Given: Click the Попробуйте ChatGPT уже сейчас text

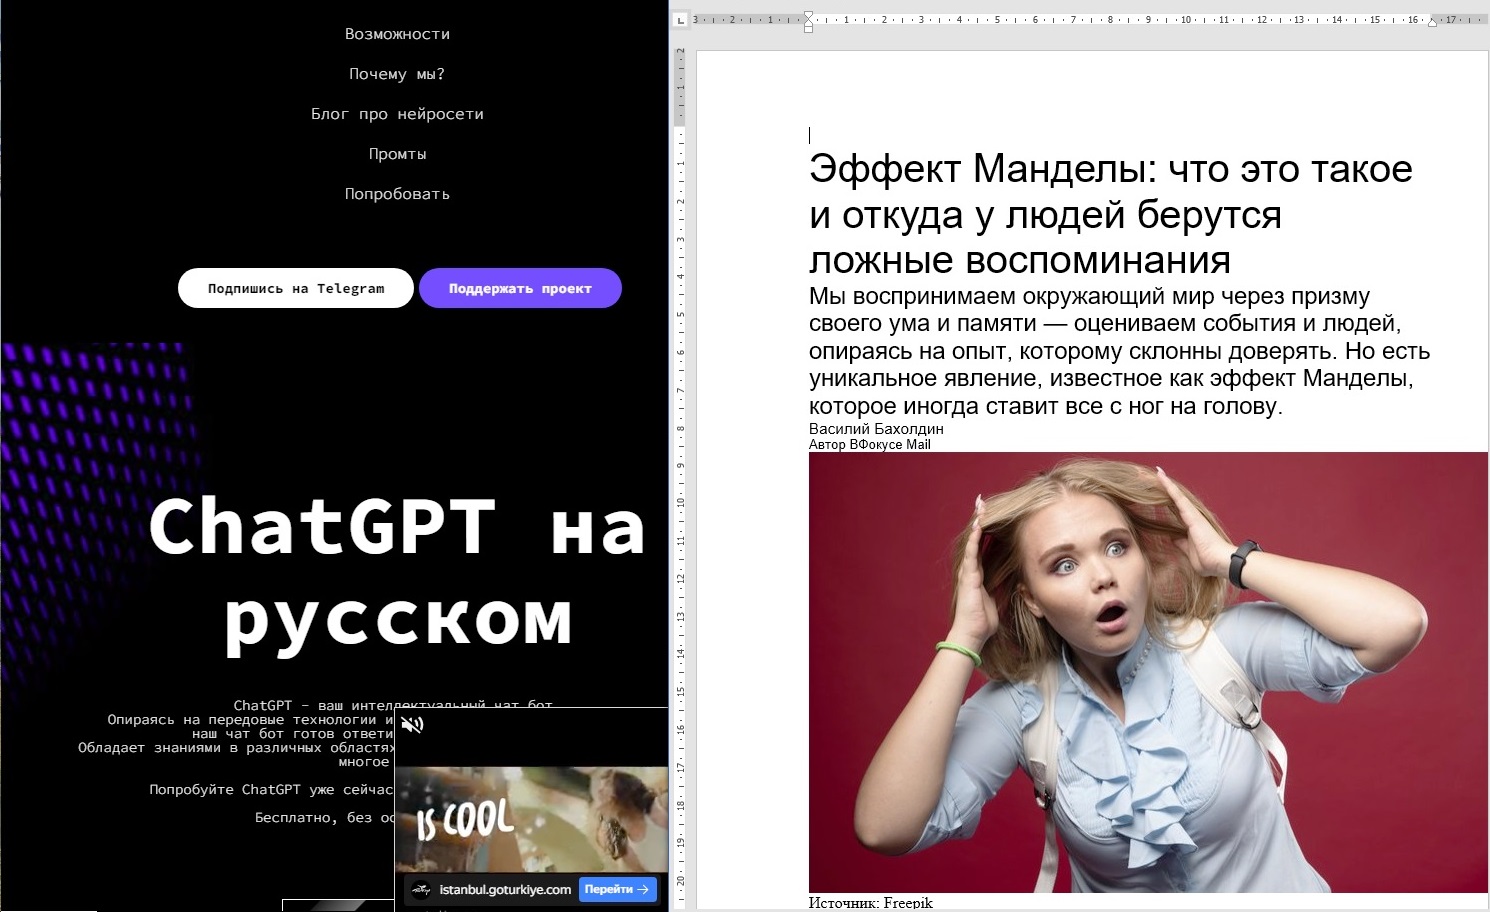Looking at the screenshot, I should pyautogui.click(x=272, y=789).
